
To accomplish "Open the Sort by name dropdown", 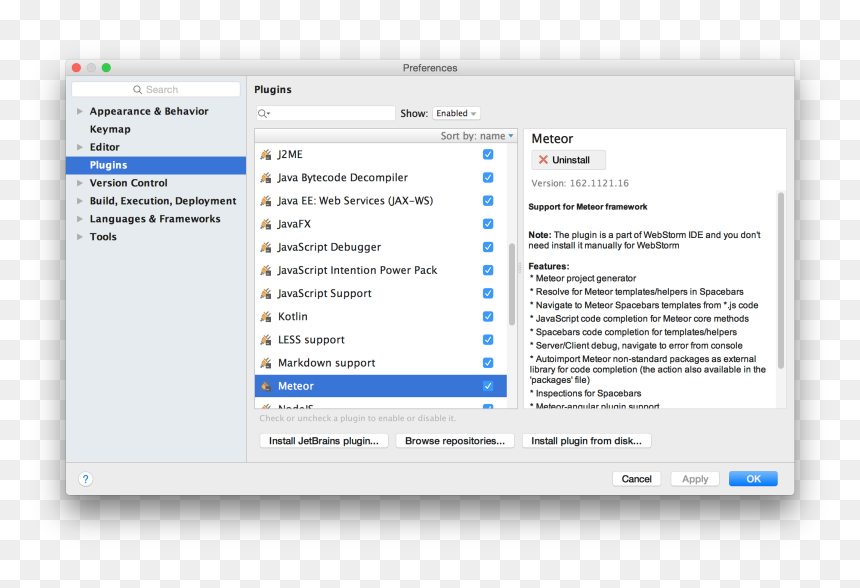I will tap(477, 136).
